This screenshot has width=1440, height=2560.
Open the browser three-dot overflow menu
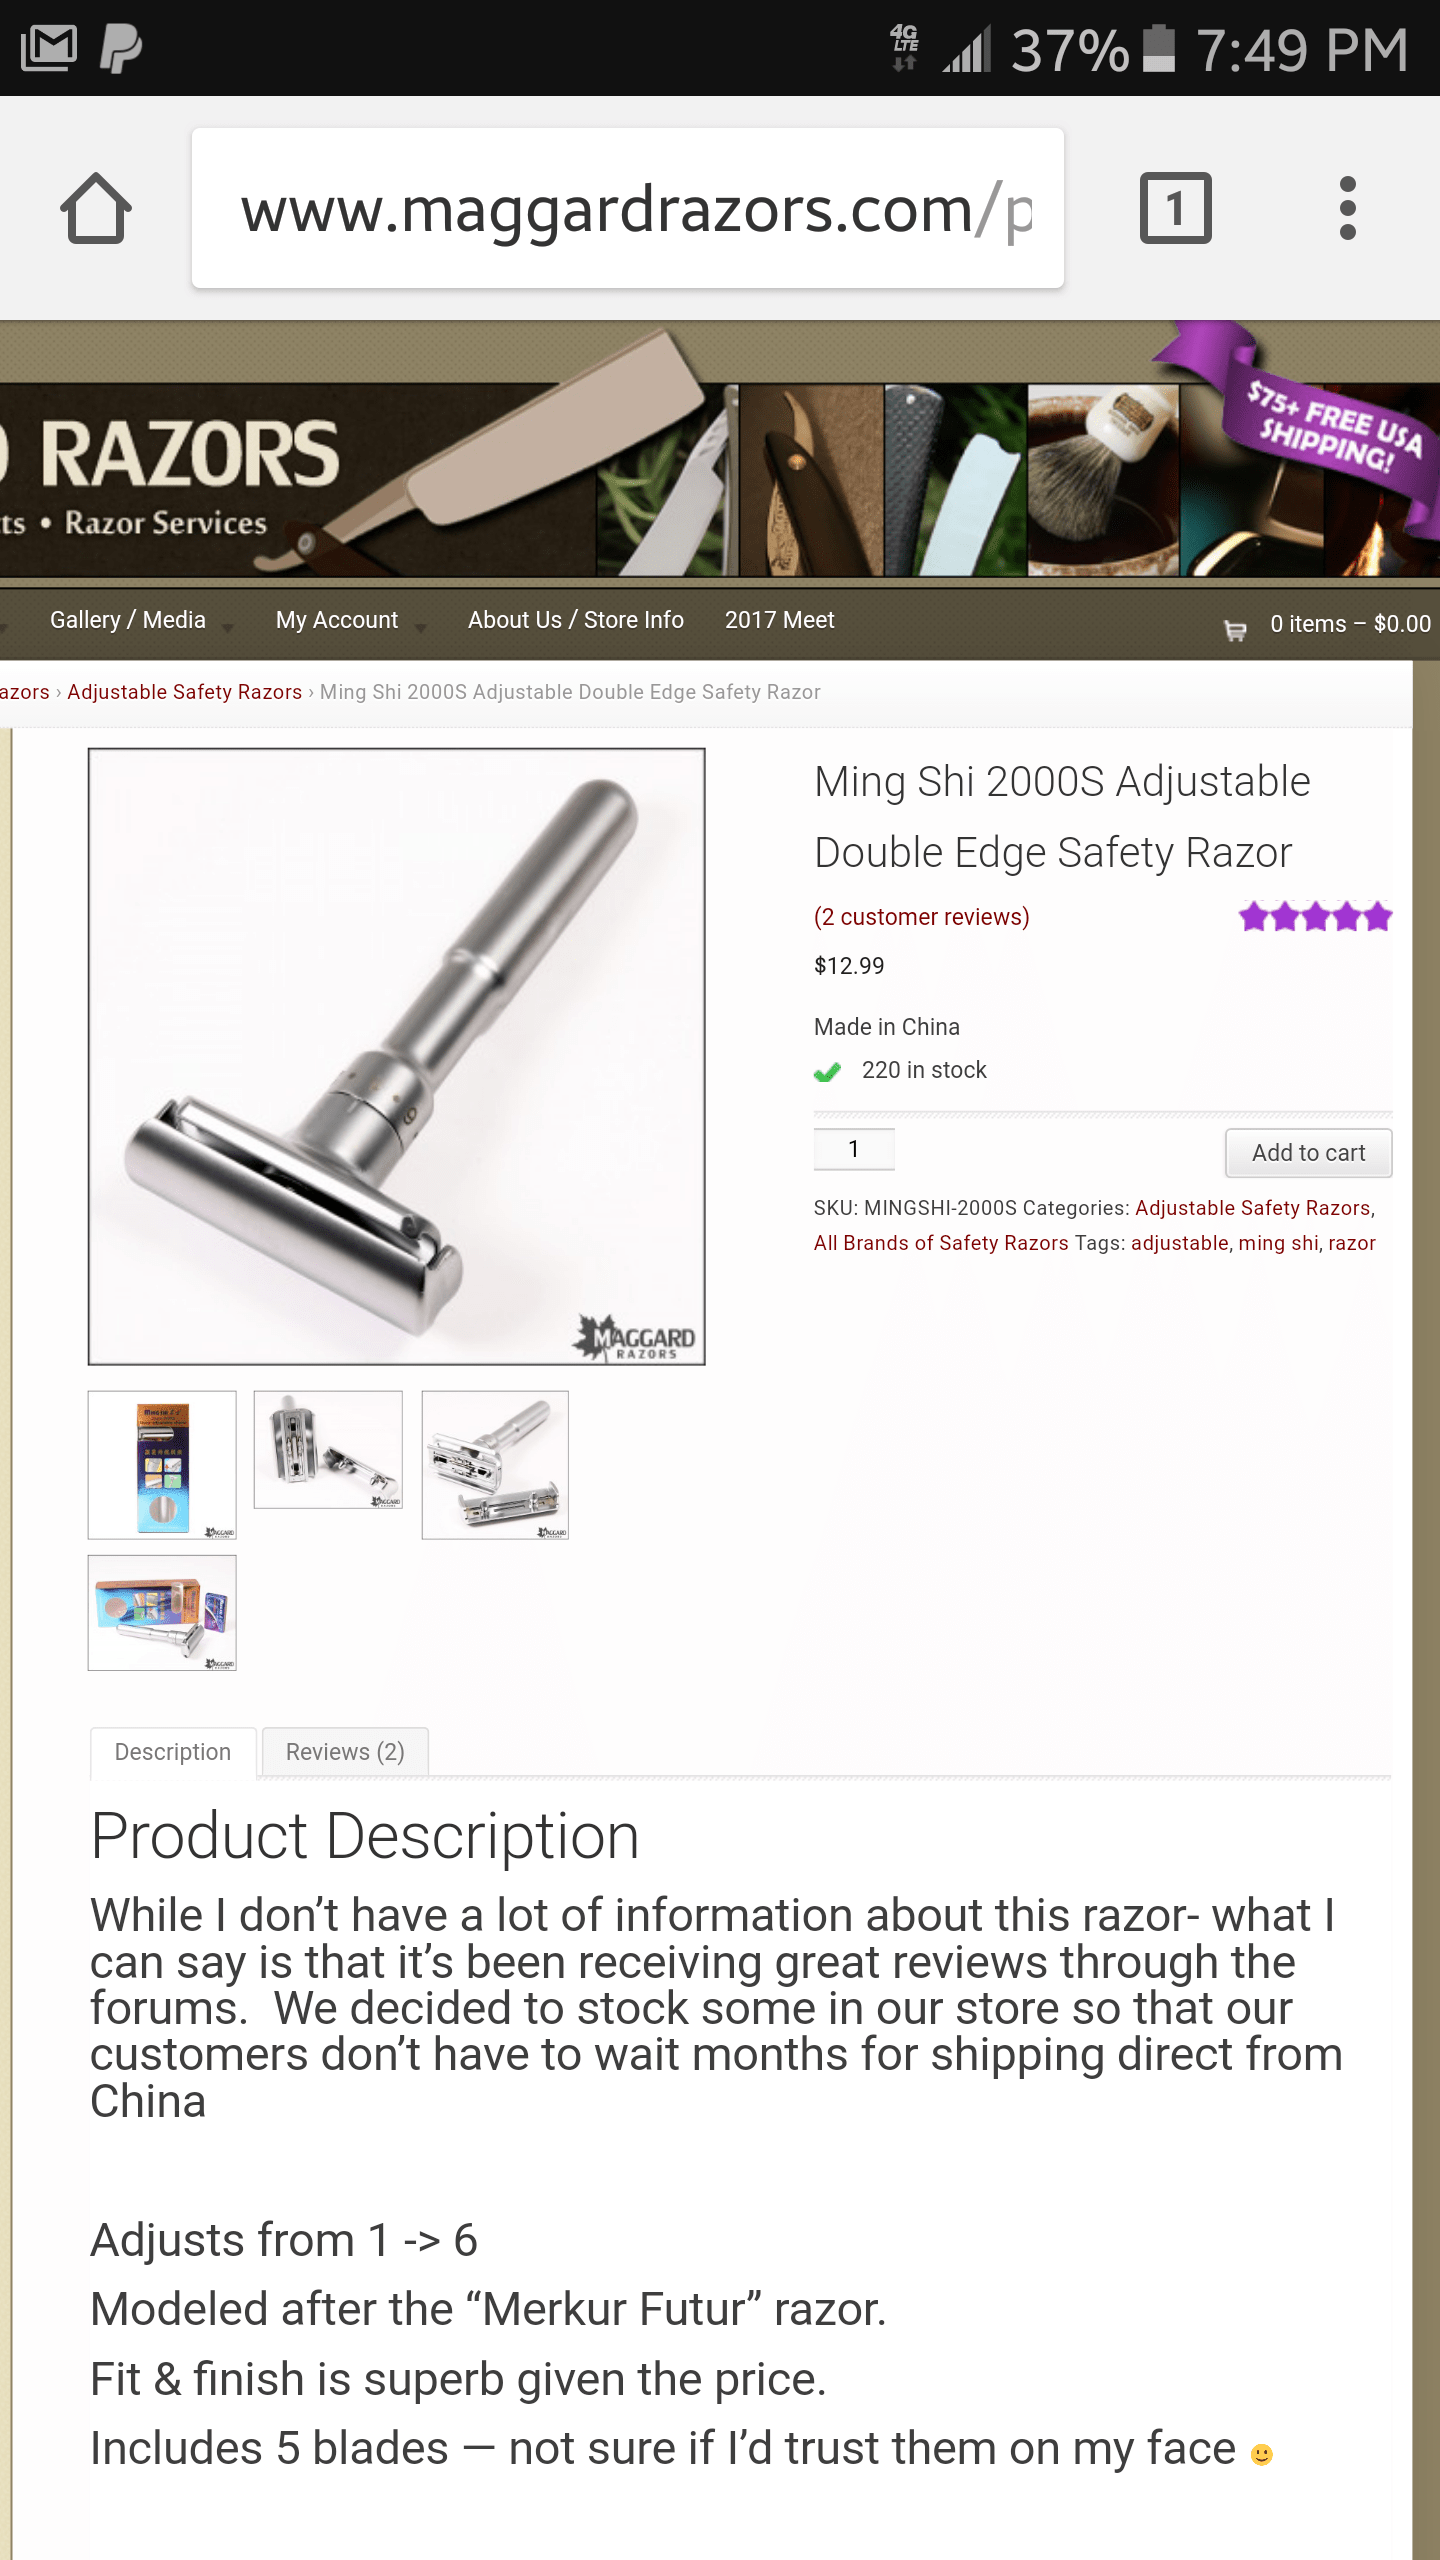(x=1347, y=208)
